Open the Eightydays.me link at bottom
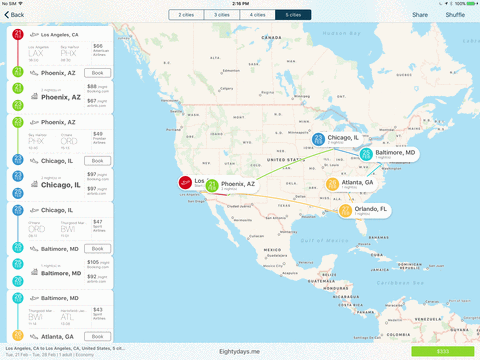Image resolution: width=480 pixels, height=360 pixels. (239, 351)
